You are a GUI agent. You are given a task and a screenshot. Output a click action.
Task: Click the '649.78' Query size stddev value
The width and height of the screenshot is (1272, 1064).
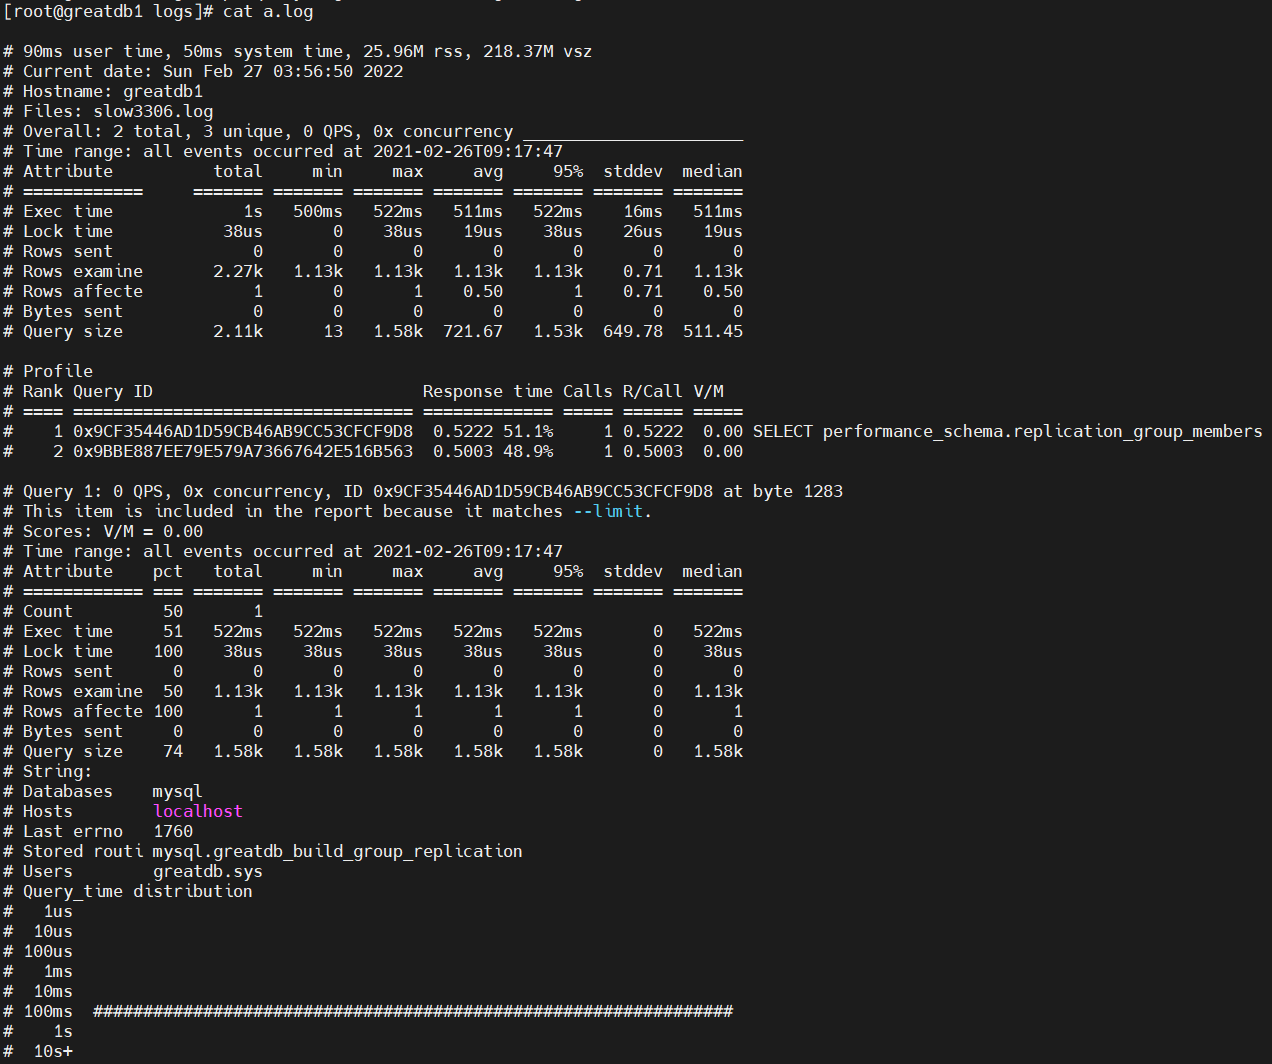click(x=633, y=331)
